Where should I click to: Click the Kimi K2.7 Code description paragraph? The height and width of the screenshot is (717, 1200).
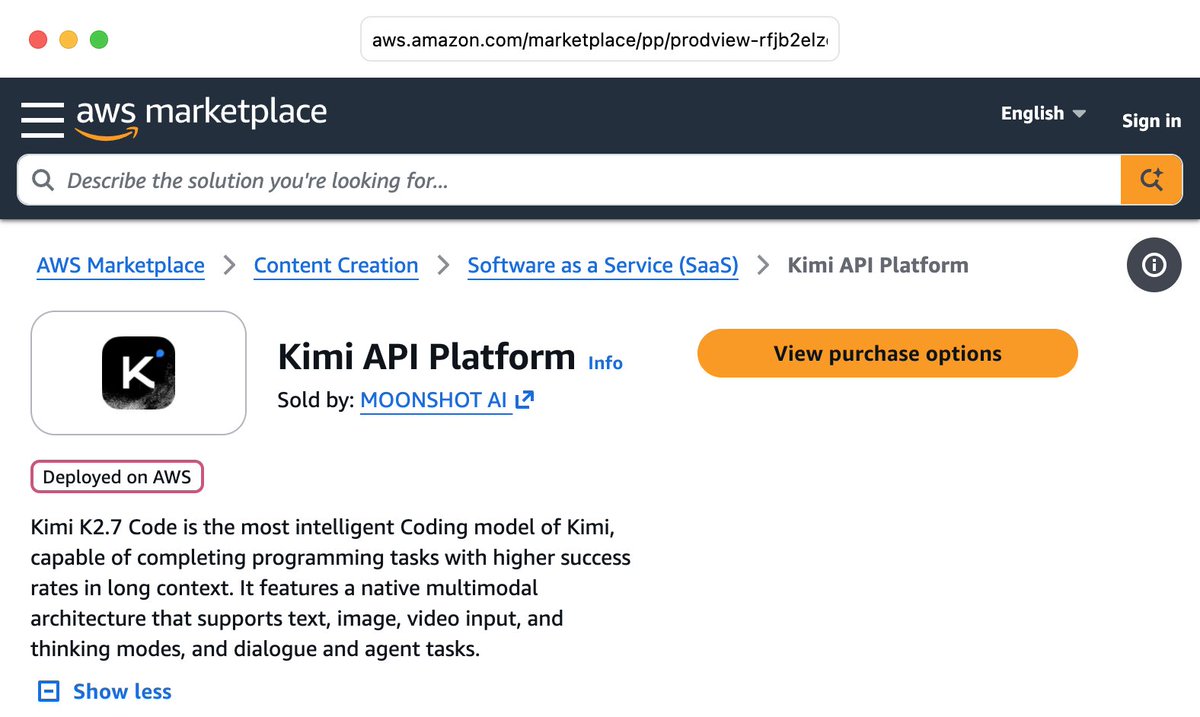pyautogui.click(x=331, y=588)
